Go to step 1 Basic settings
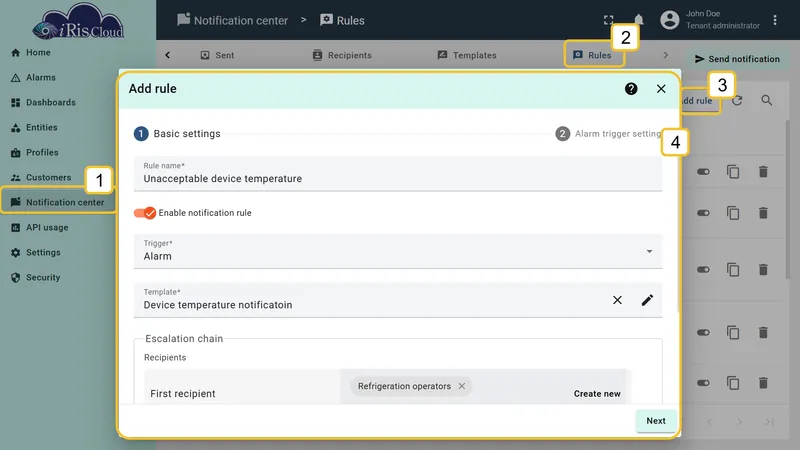The height and width of the screenshot is (450, 800). pyautogui.click(x=178, y=134)
